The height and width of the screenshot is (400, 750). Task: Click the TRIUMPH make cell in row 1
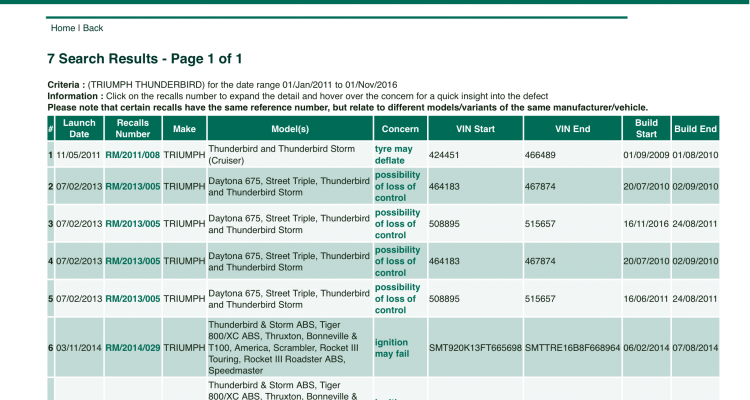(x=184, y=155)
